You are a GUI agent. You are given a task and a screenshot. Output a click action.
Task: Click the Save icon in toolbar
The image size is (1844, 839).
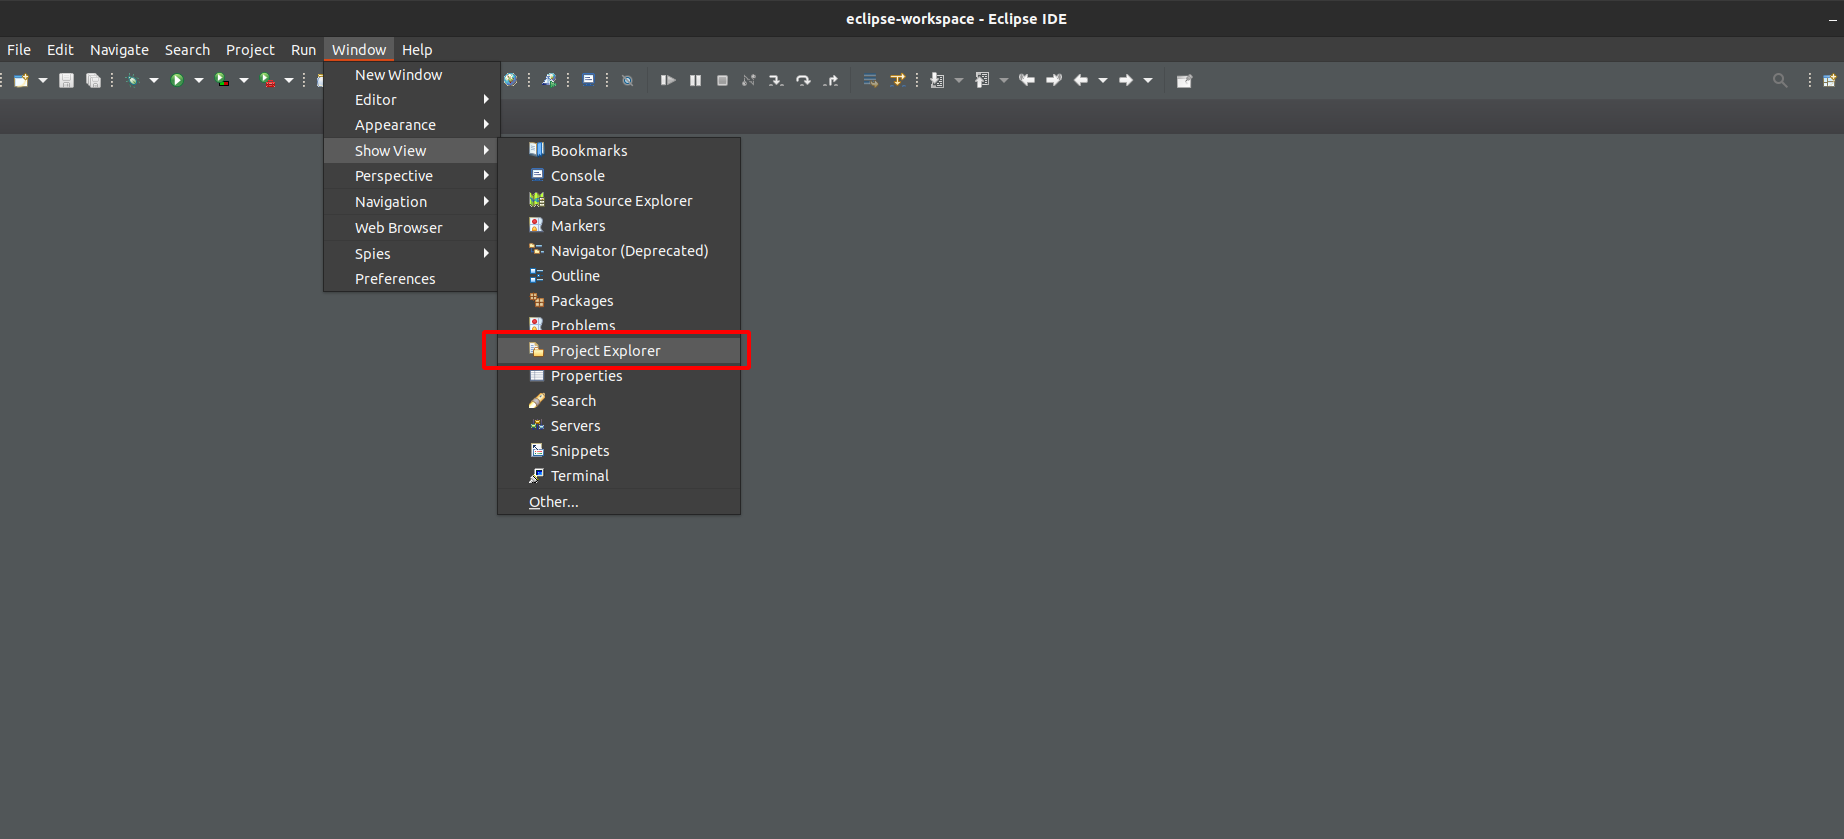point(66,80)
